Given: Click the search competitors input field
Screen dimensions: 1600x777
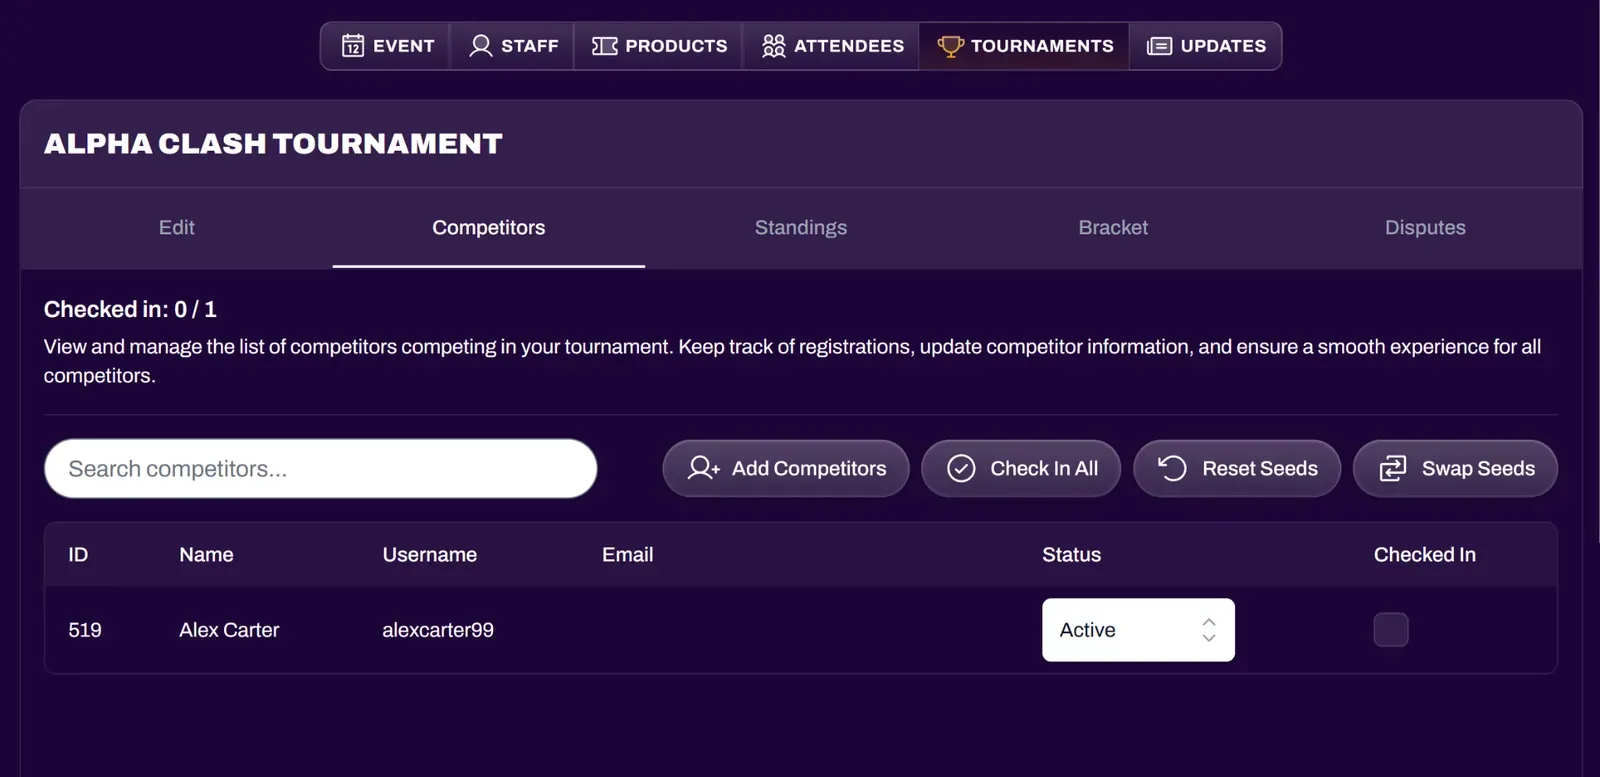Looking at the screenshot, I should (320, 468).
